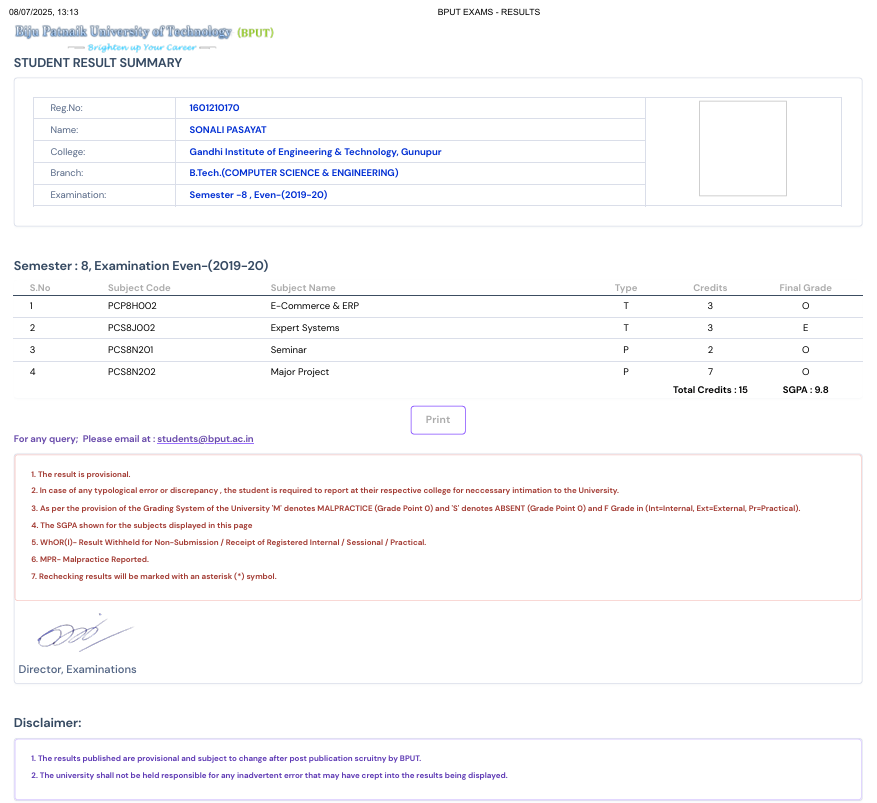Click the Subject Code column header
Viewport: 877px width, 803px height.
pos(139,288)
